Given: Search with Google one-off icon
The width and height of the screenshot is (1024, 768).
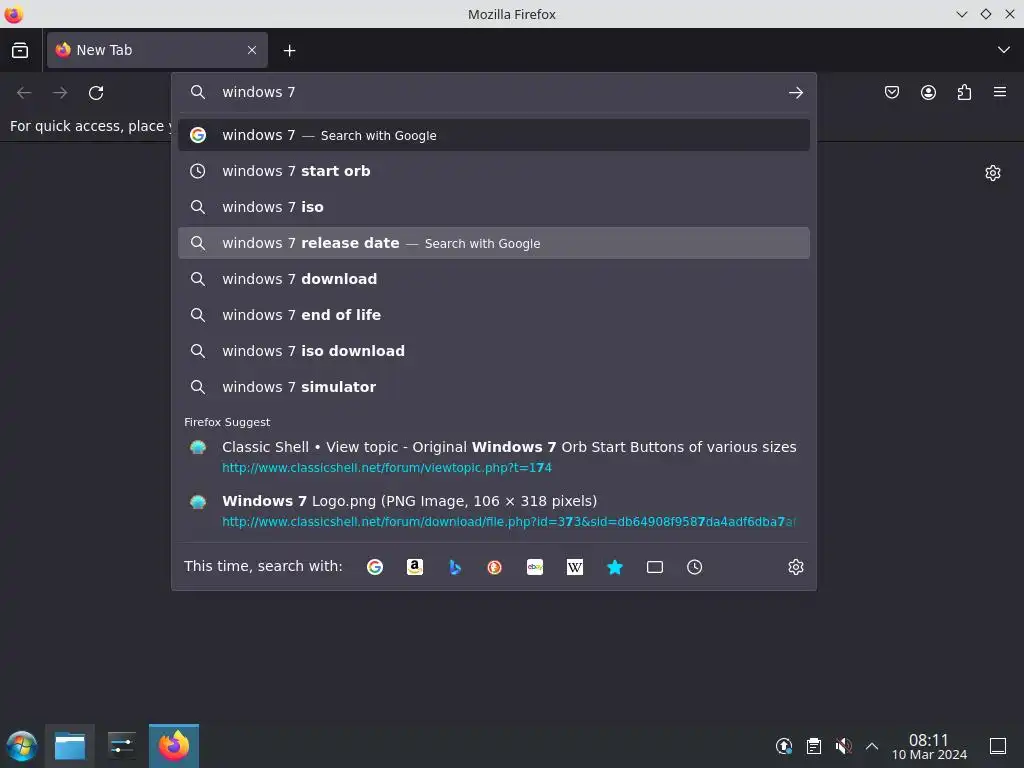Looking at the screenshot, I should [375, 567].
